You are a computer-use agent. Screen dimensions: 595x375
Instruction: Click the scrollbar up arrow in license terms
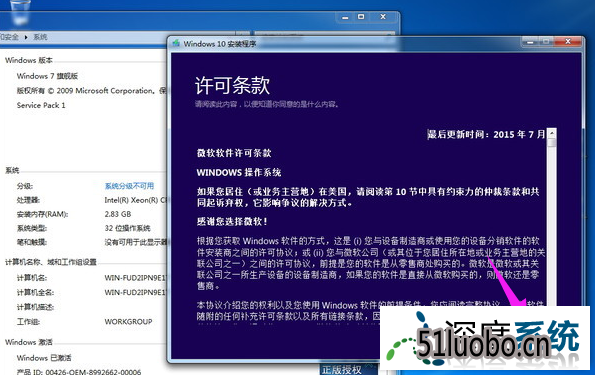point(552,133)
